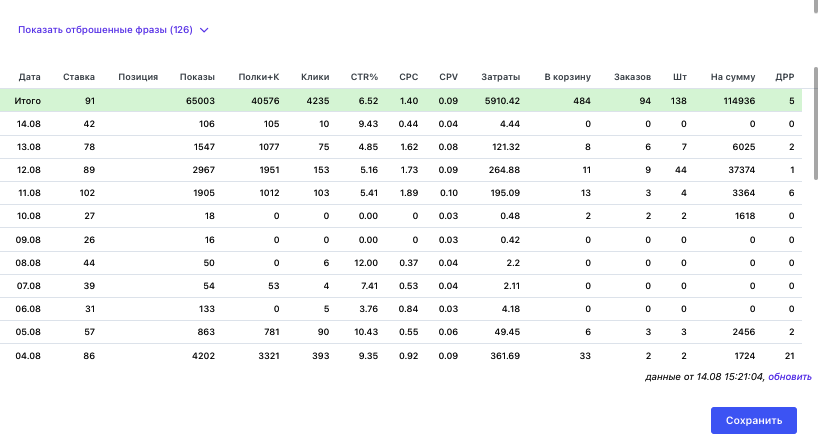This screenshot has height=434, width=818.
Task: Click the В корзину column header
Action: (x=568, y=77)
